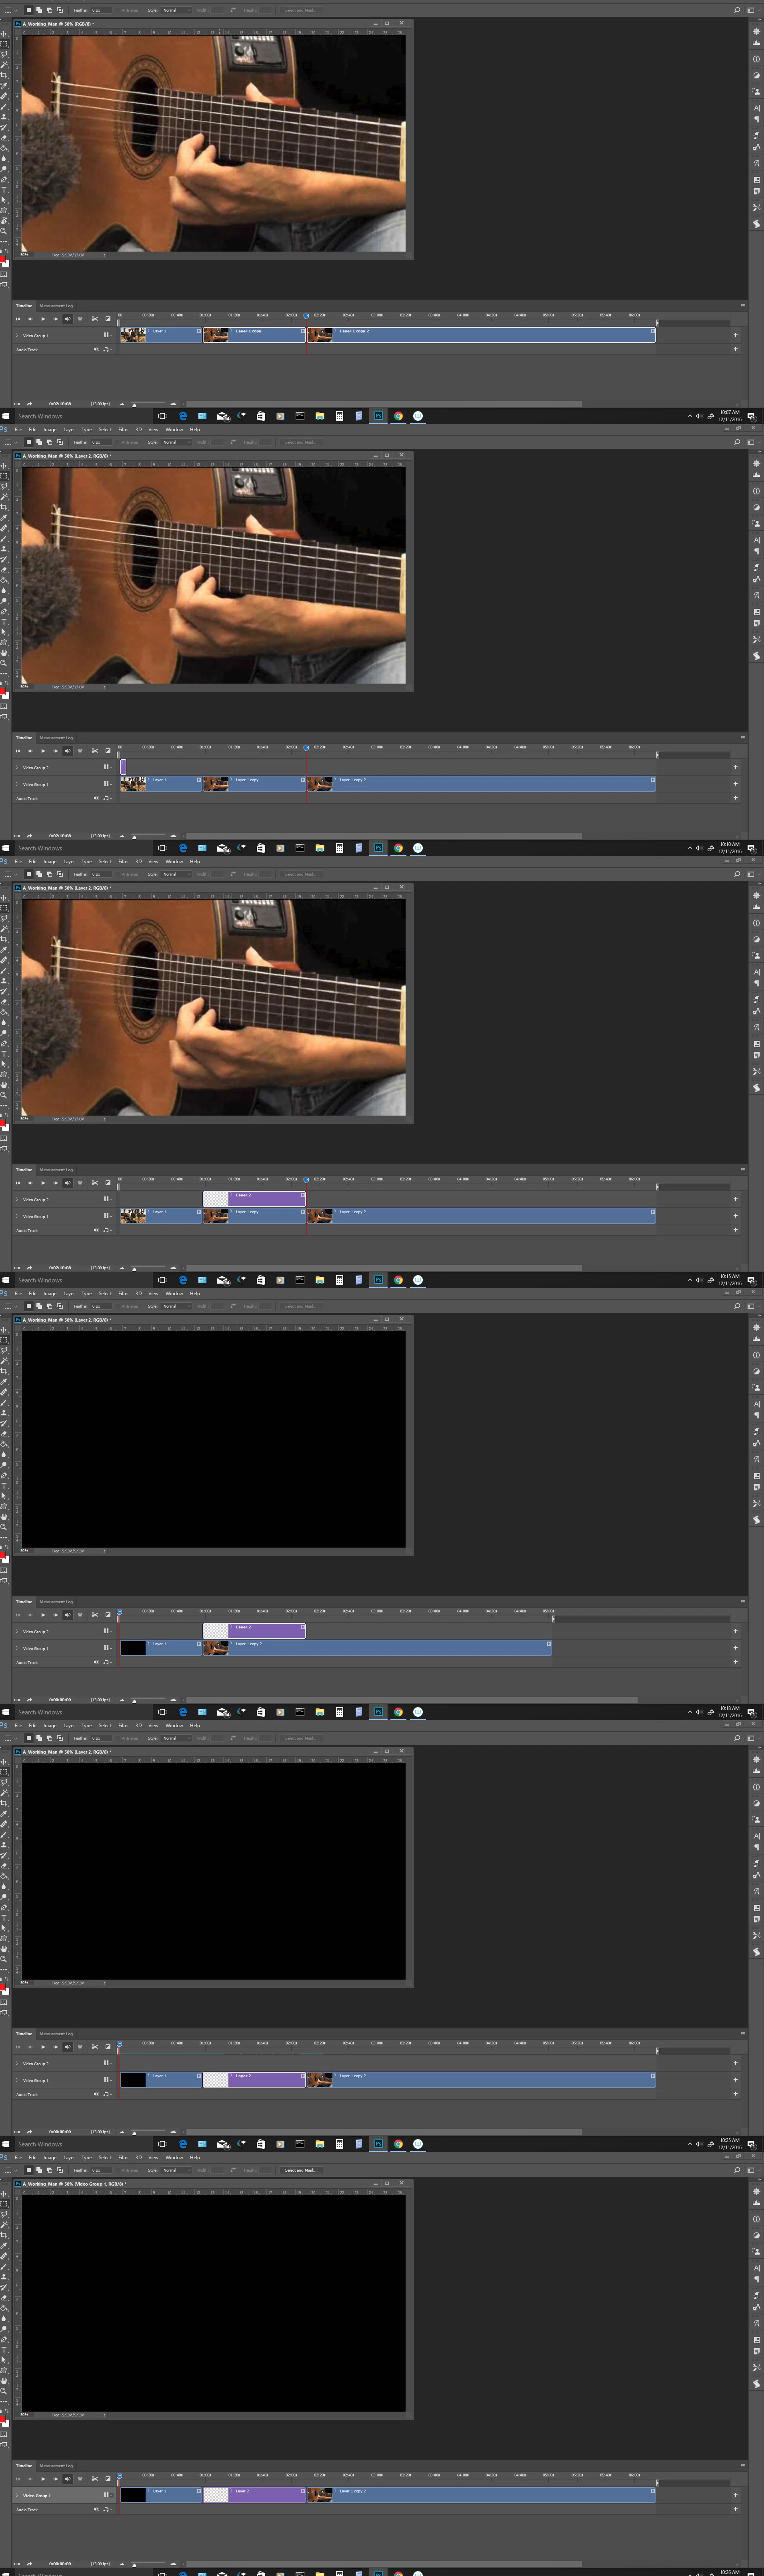Open Video Group 1 filmstrip dropdown, 10:07 AM capture
The height and width of the screenshot is (2576, 764).
tap(108, 336)
